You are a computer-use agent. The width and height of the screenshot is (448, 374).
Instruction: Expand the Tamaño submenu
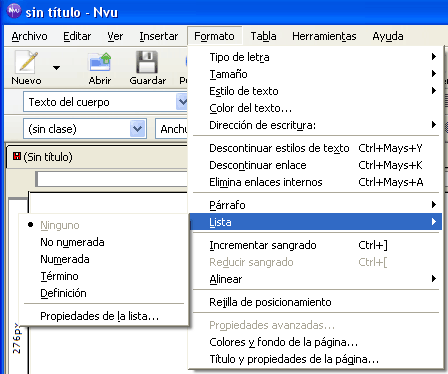315,74
